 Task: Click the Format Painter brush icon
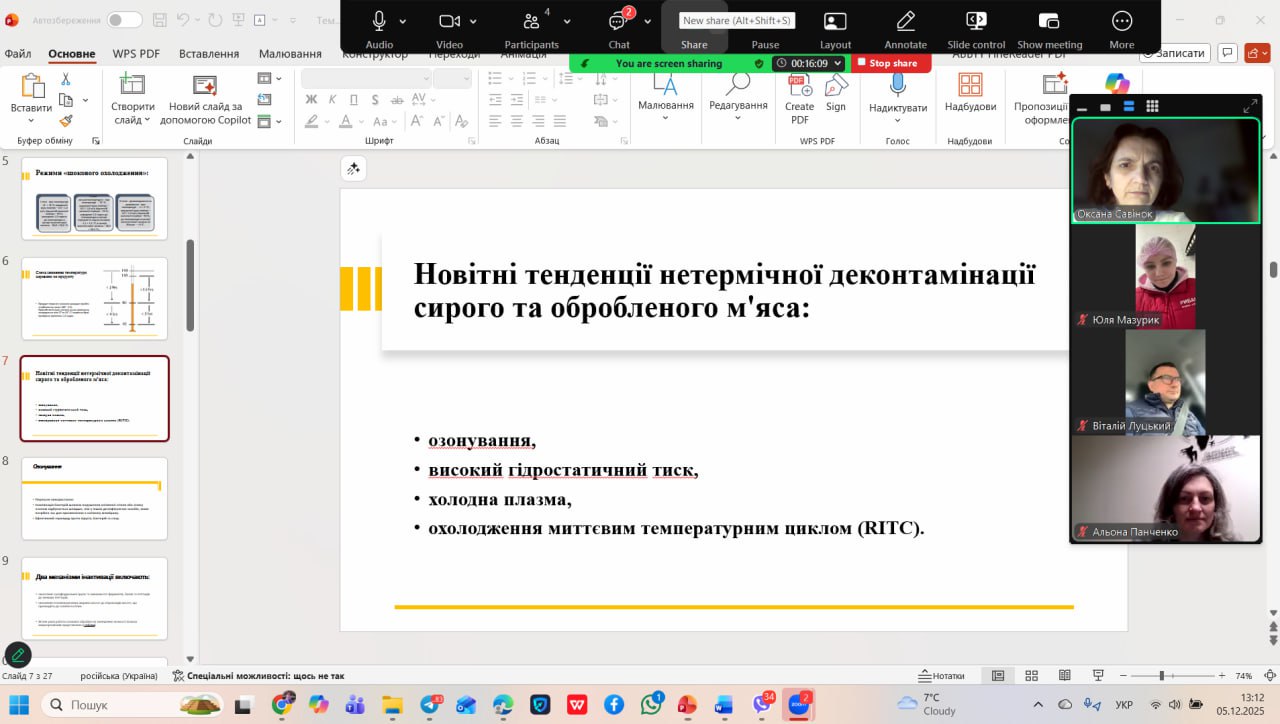[66, 121]
